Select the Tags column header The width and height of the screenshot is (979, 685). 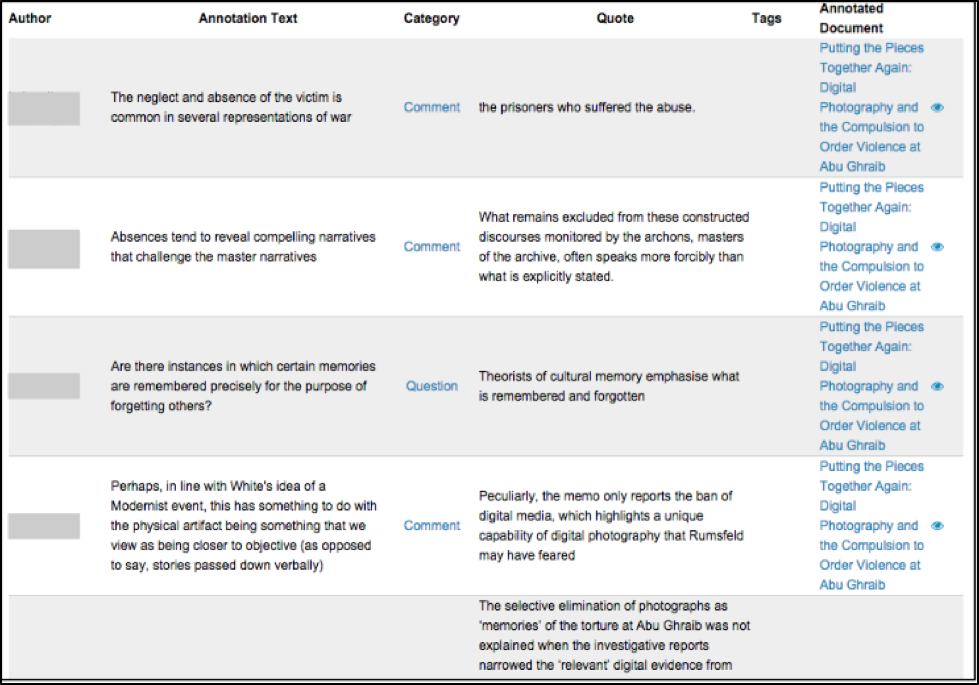tap(766, 17)
